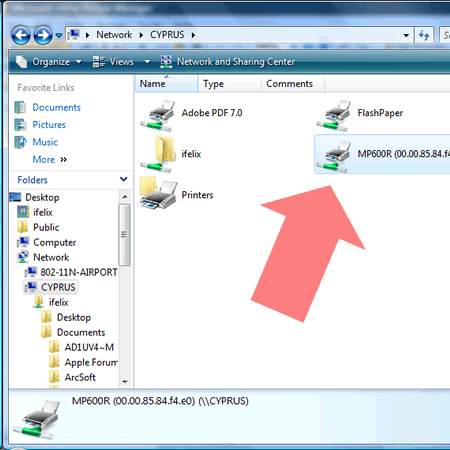Click the Folders pane header label
Image resolution: width=450 pixels, height=450 pixels.
pyautogui.click(x=32, y=180)
